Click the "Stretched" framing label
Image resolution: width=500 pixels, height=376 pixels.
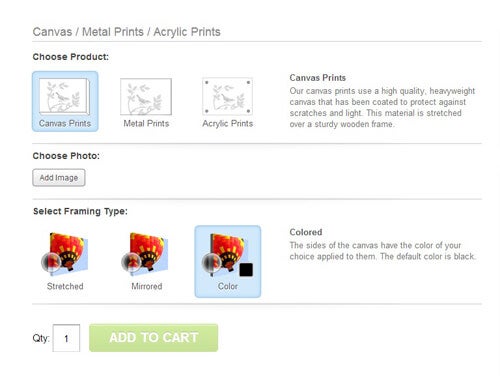click(x=65, y=286)
